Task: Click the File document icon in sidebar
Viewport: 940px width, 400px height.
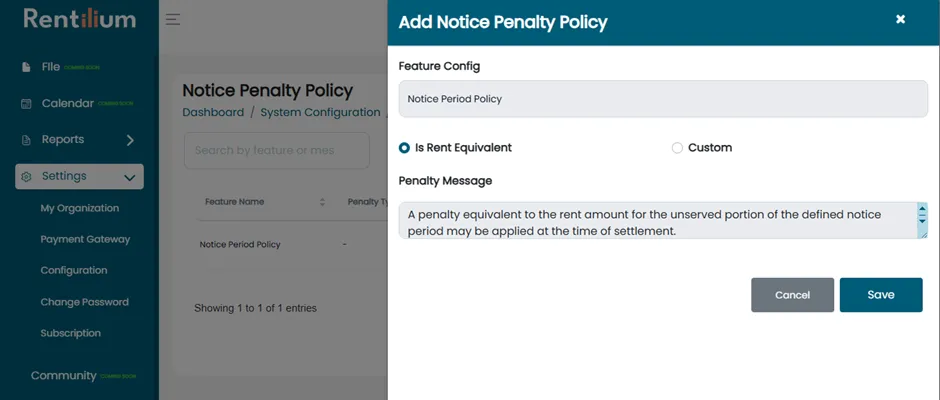Action: pyautogui.click(x=26, y=67)
